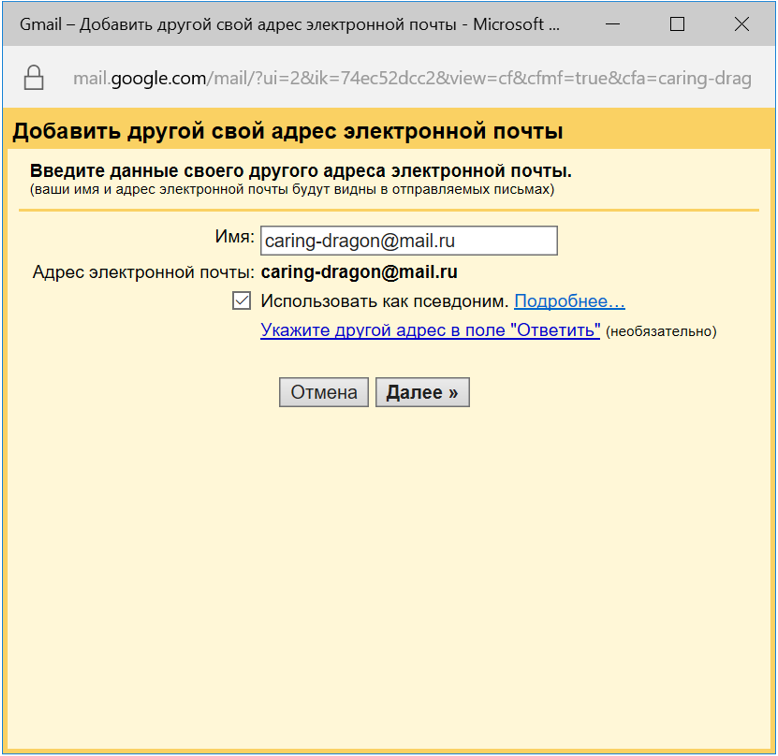
Task: Click the note starting "(ваши имя и адрес электронной почты"
Action: click(292, 189)
